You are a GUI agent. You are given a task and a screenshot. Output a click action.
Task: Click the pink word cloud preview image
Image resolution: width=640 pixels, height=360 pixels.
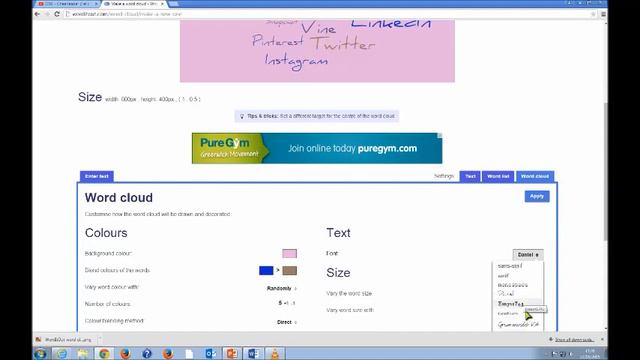317,51
